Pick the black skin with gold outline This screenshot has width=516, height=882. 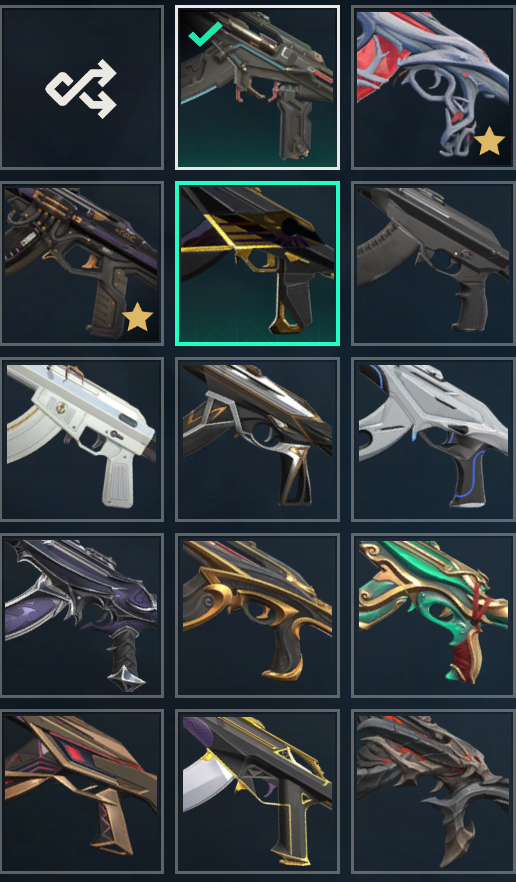click(x=258, y=791)
